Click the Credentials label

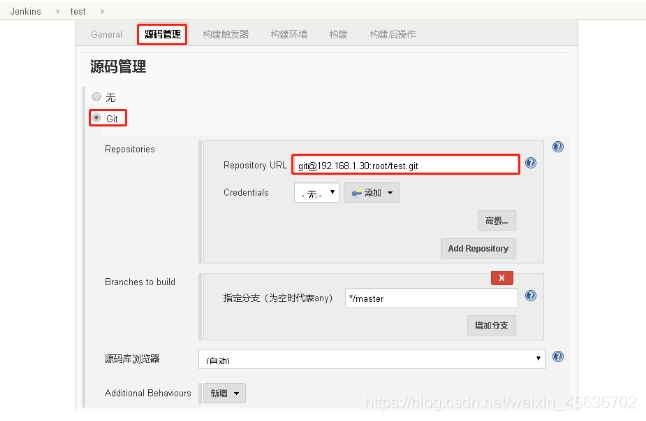[x=246, y=193]
